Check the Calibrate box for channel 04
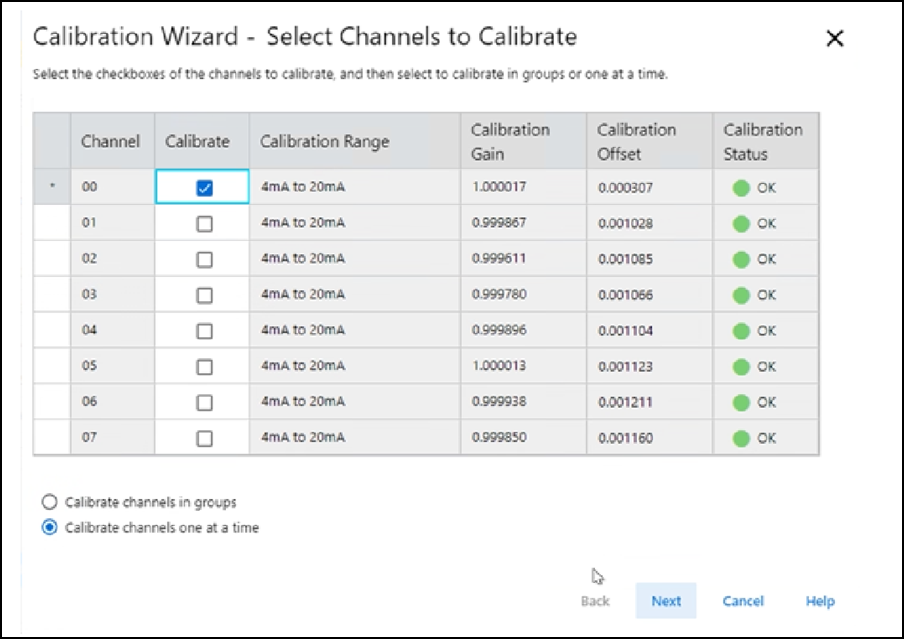The width and height of the screenshot is (904, 639). (x=204, y=331)
